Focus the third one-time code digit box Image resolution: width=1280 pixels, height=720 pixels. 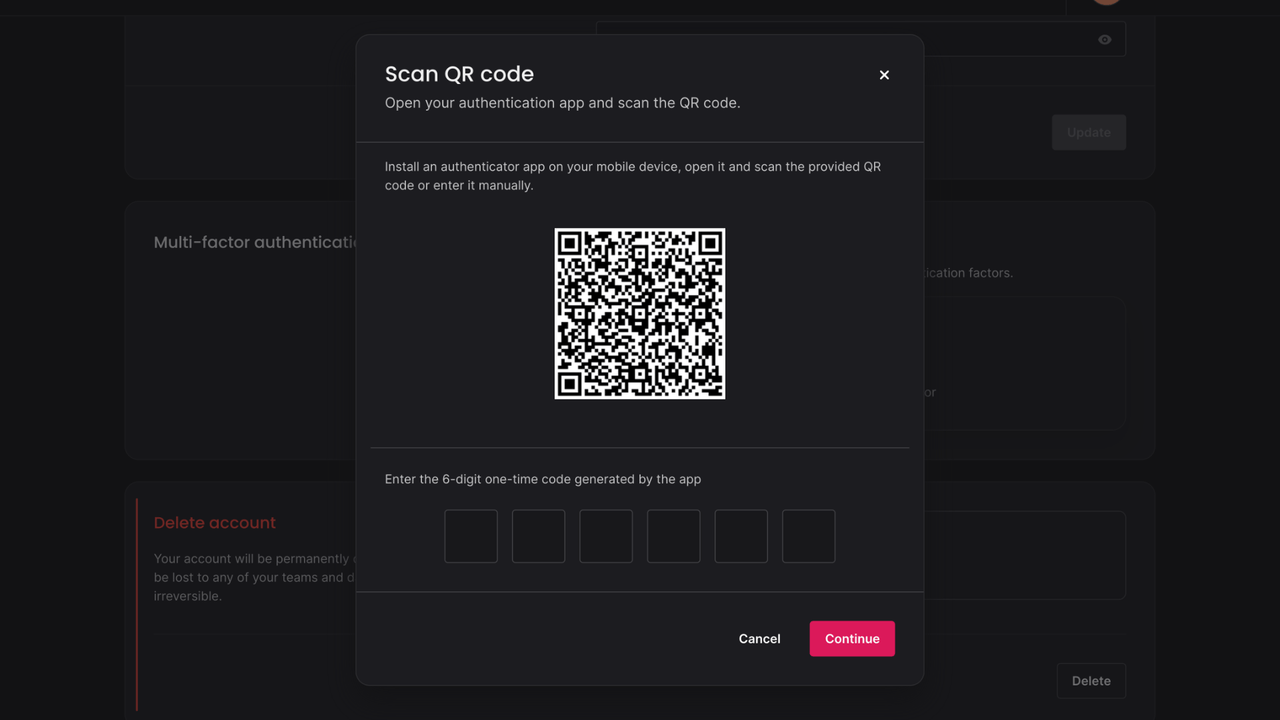(606, 536)
